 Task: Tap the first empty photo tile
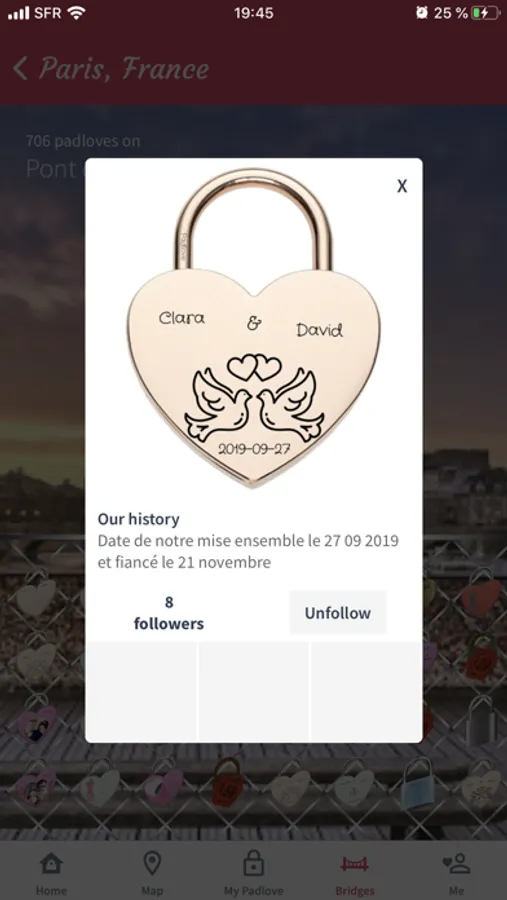tap(141, 691)
